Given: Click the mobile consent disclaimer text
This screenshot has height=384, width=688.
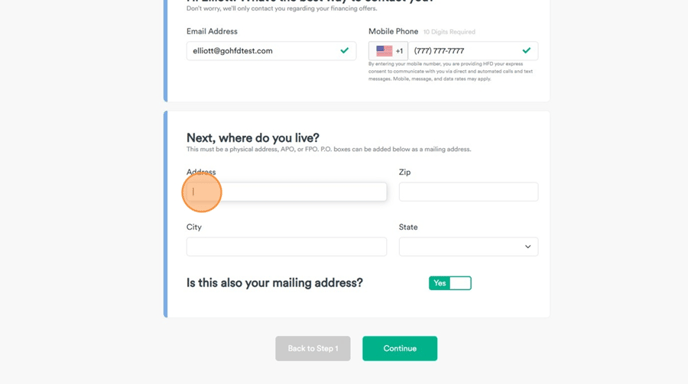Looking at the screenshot, I should [451, 72].
